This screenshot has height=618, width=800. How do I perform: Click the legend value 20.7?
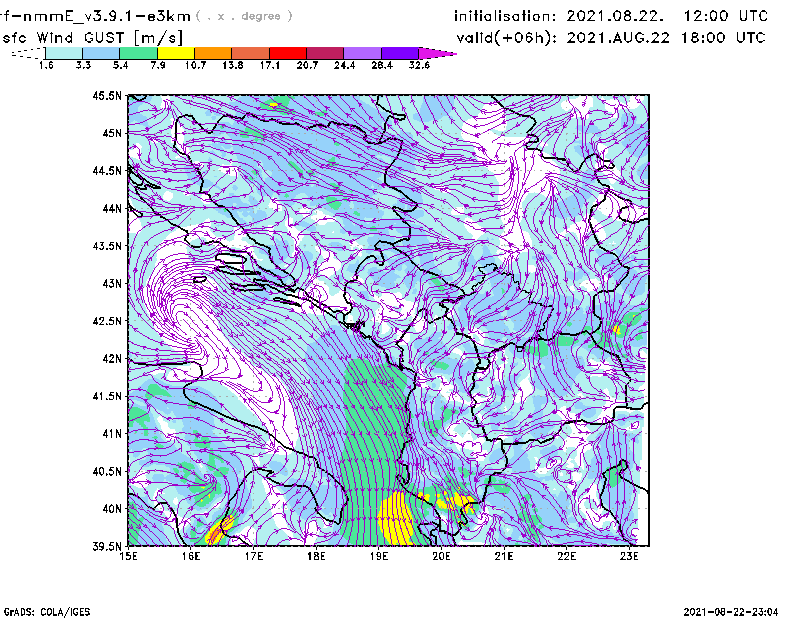click(307, 65)
